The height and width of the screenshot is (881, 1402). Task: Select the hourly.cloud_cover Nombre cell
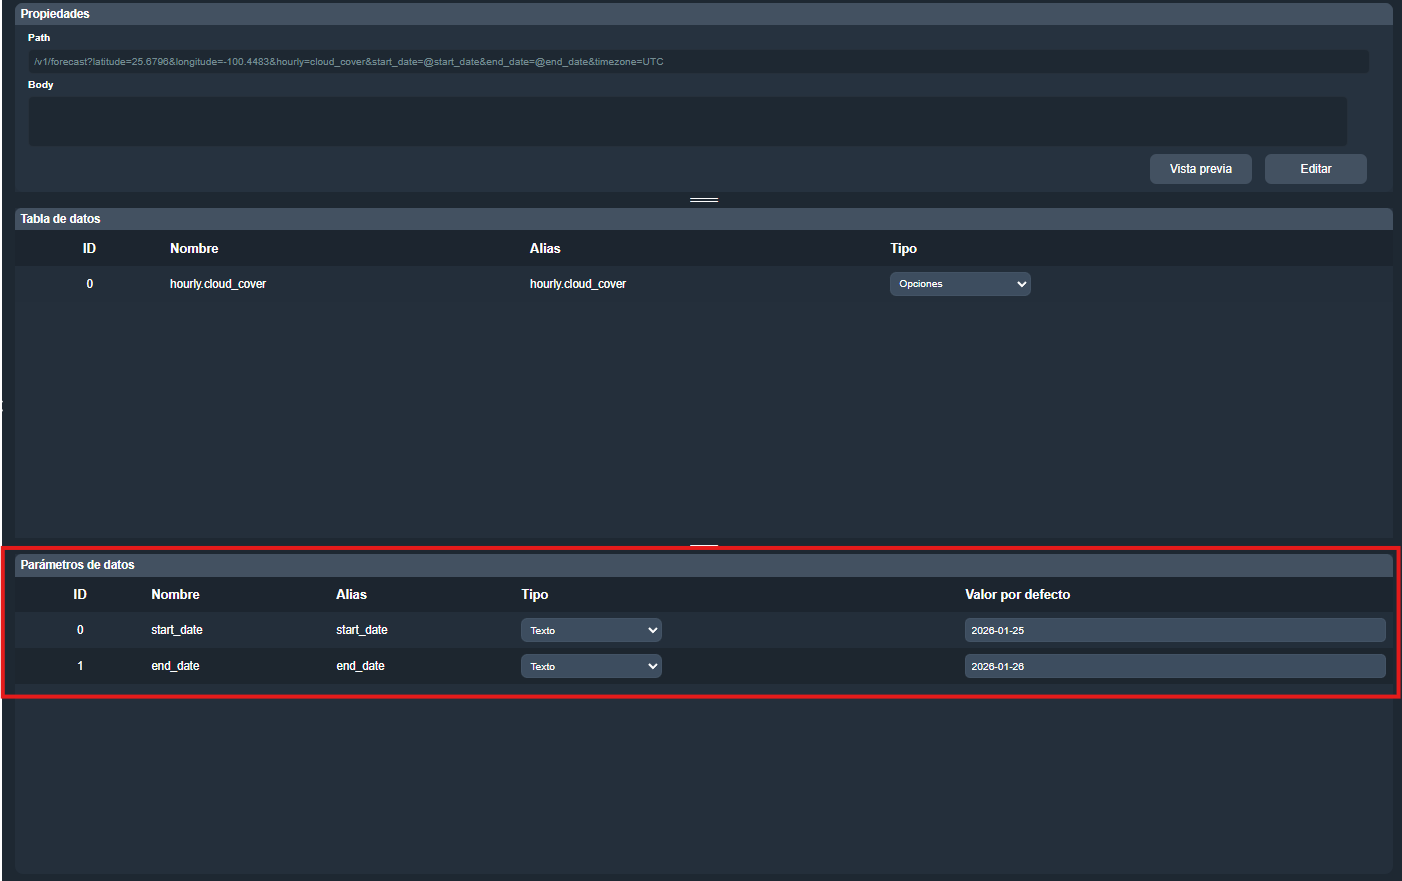tap(218, 284)
